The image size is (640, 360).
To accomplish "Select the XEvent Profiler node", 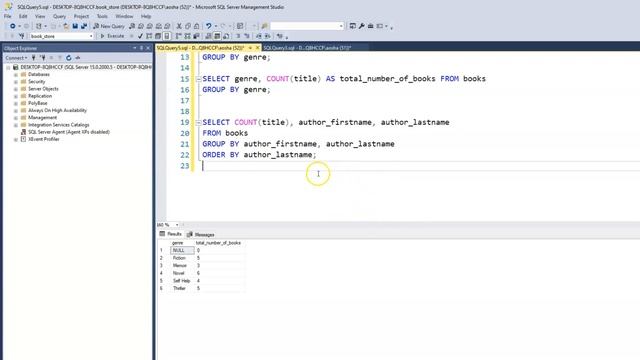I will pos(44,139).
